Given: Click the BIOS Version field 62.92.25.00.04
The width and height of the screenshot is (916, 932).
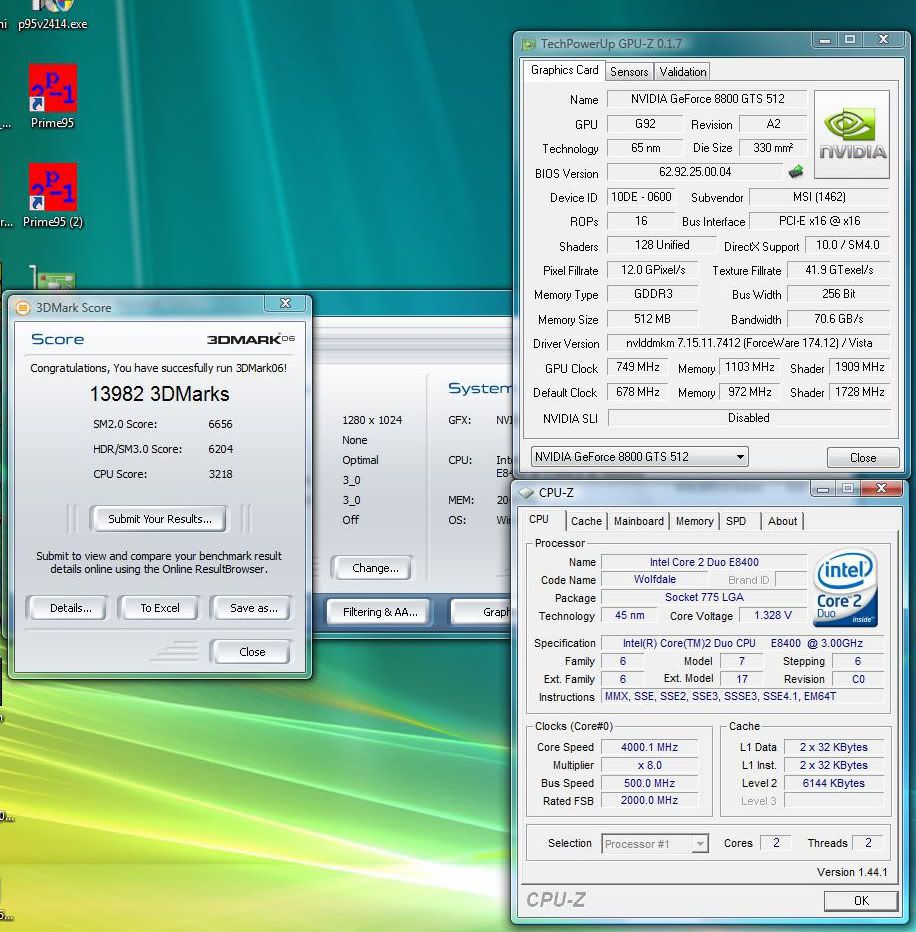Looking at the screenshot, I should (x=695, y=172).
